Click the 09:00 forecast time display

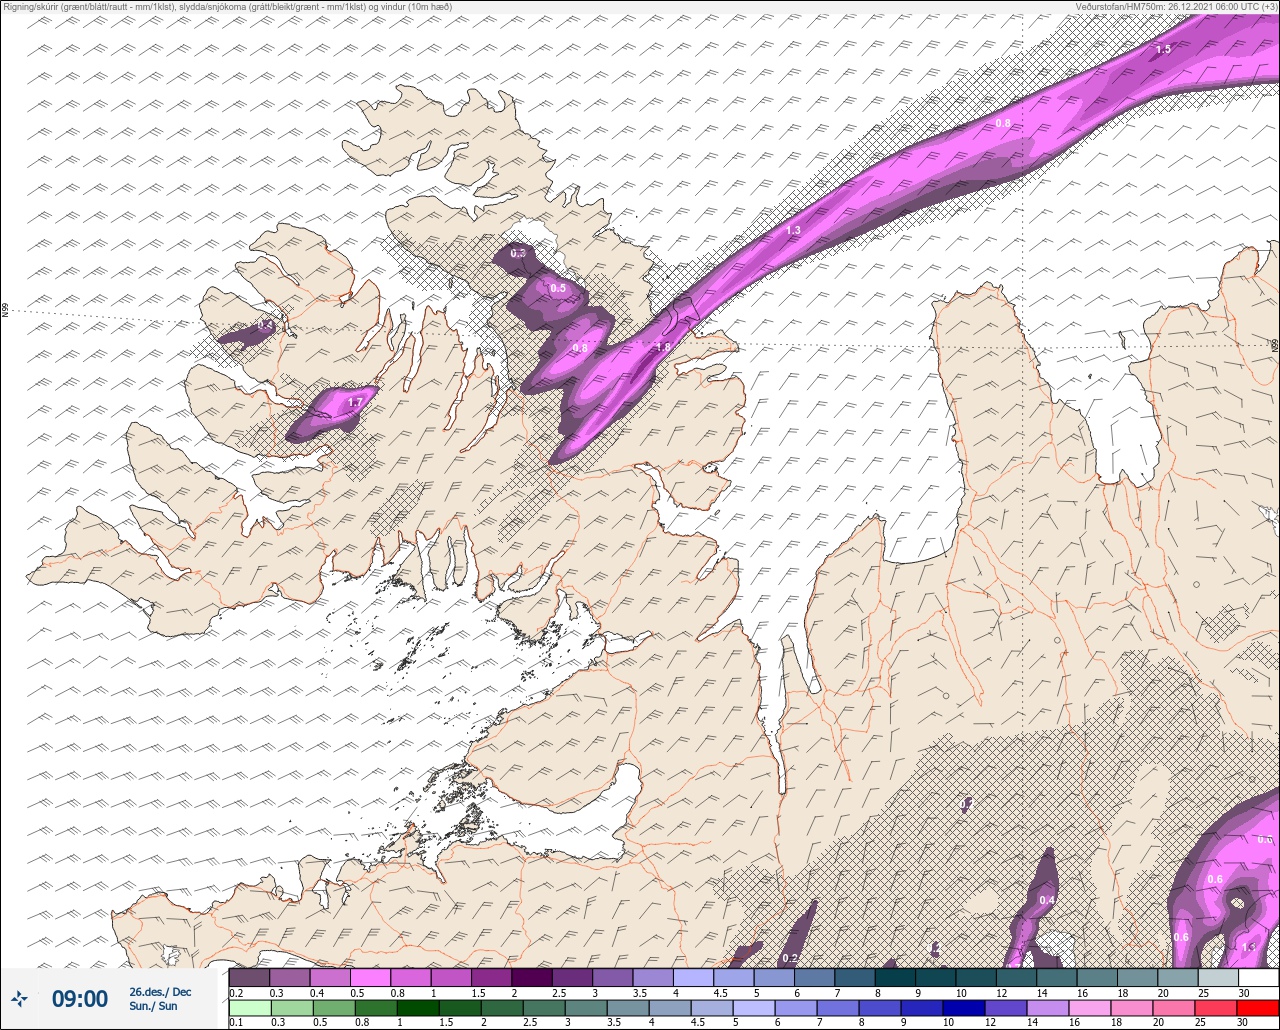[x=80, y=999]
